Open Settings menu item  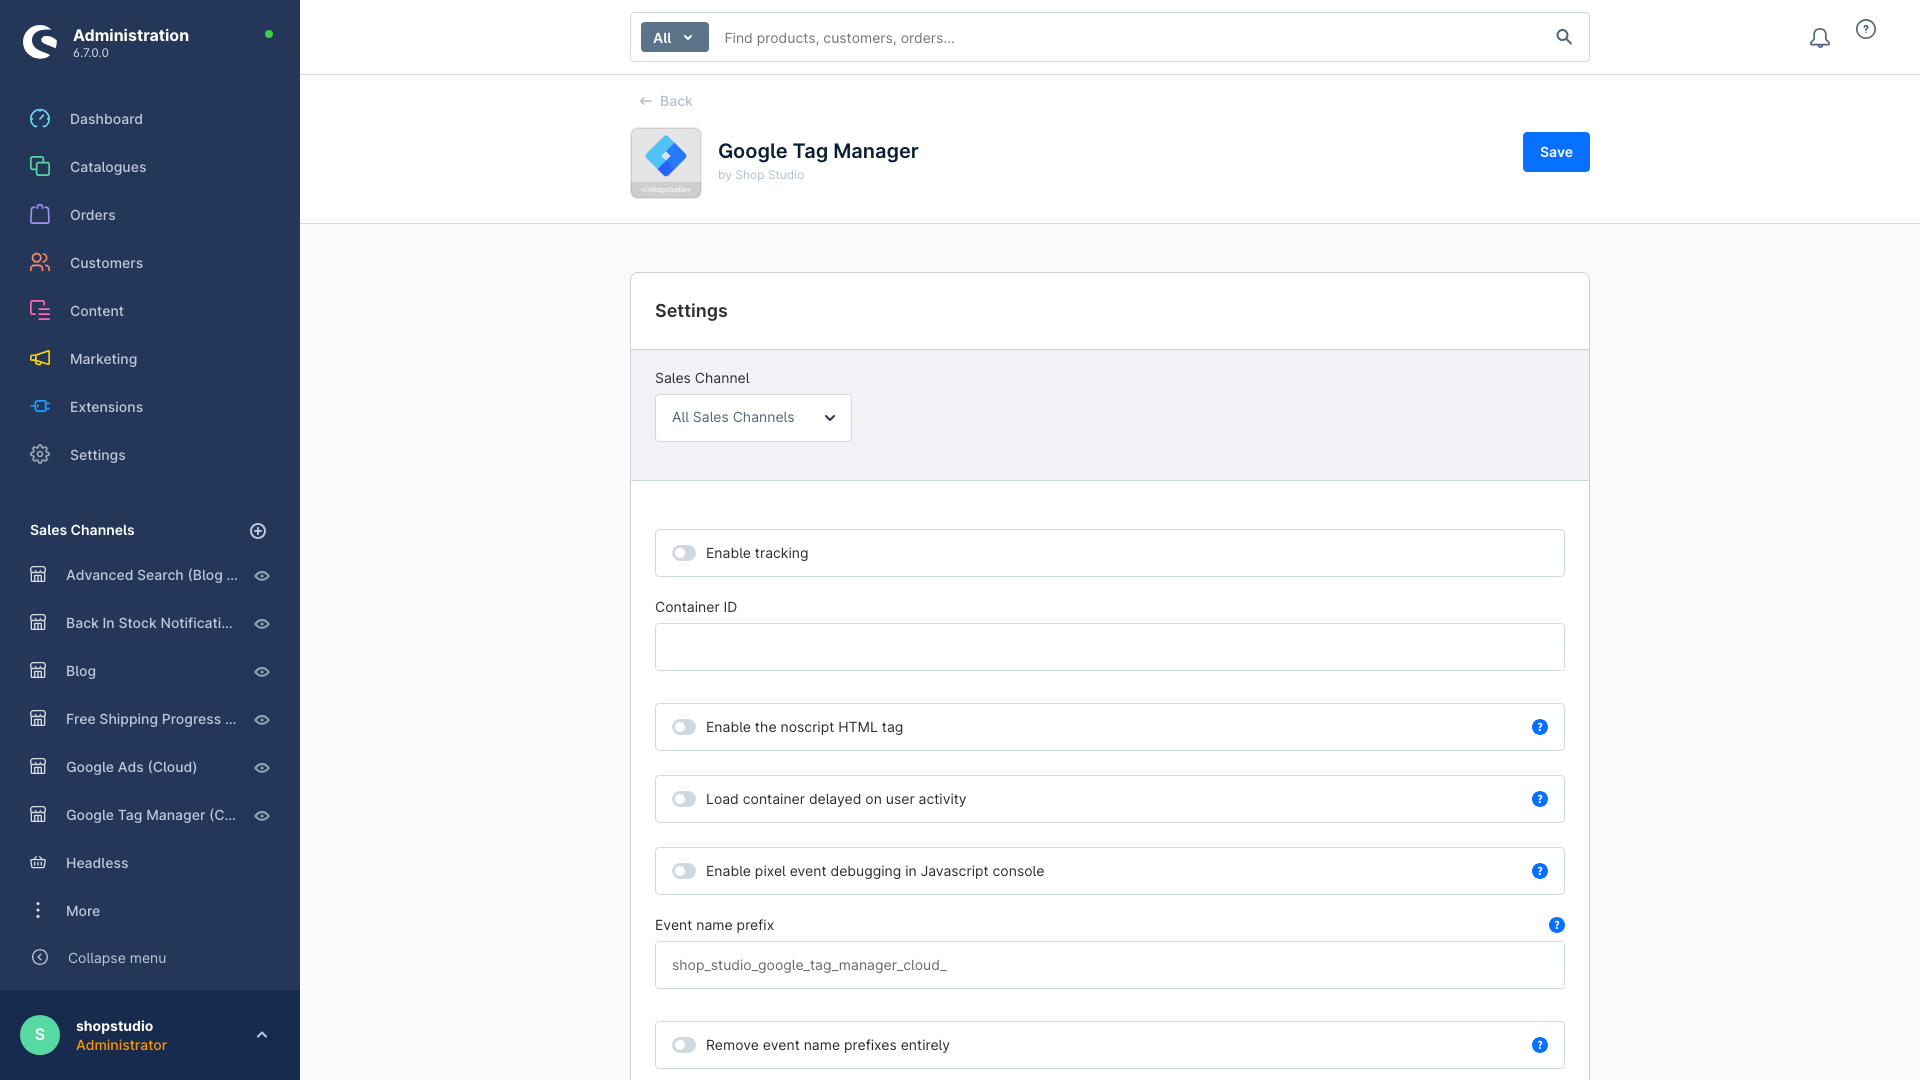(98, 455)
